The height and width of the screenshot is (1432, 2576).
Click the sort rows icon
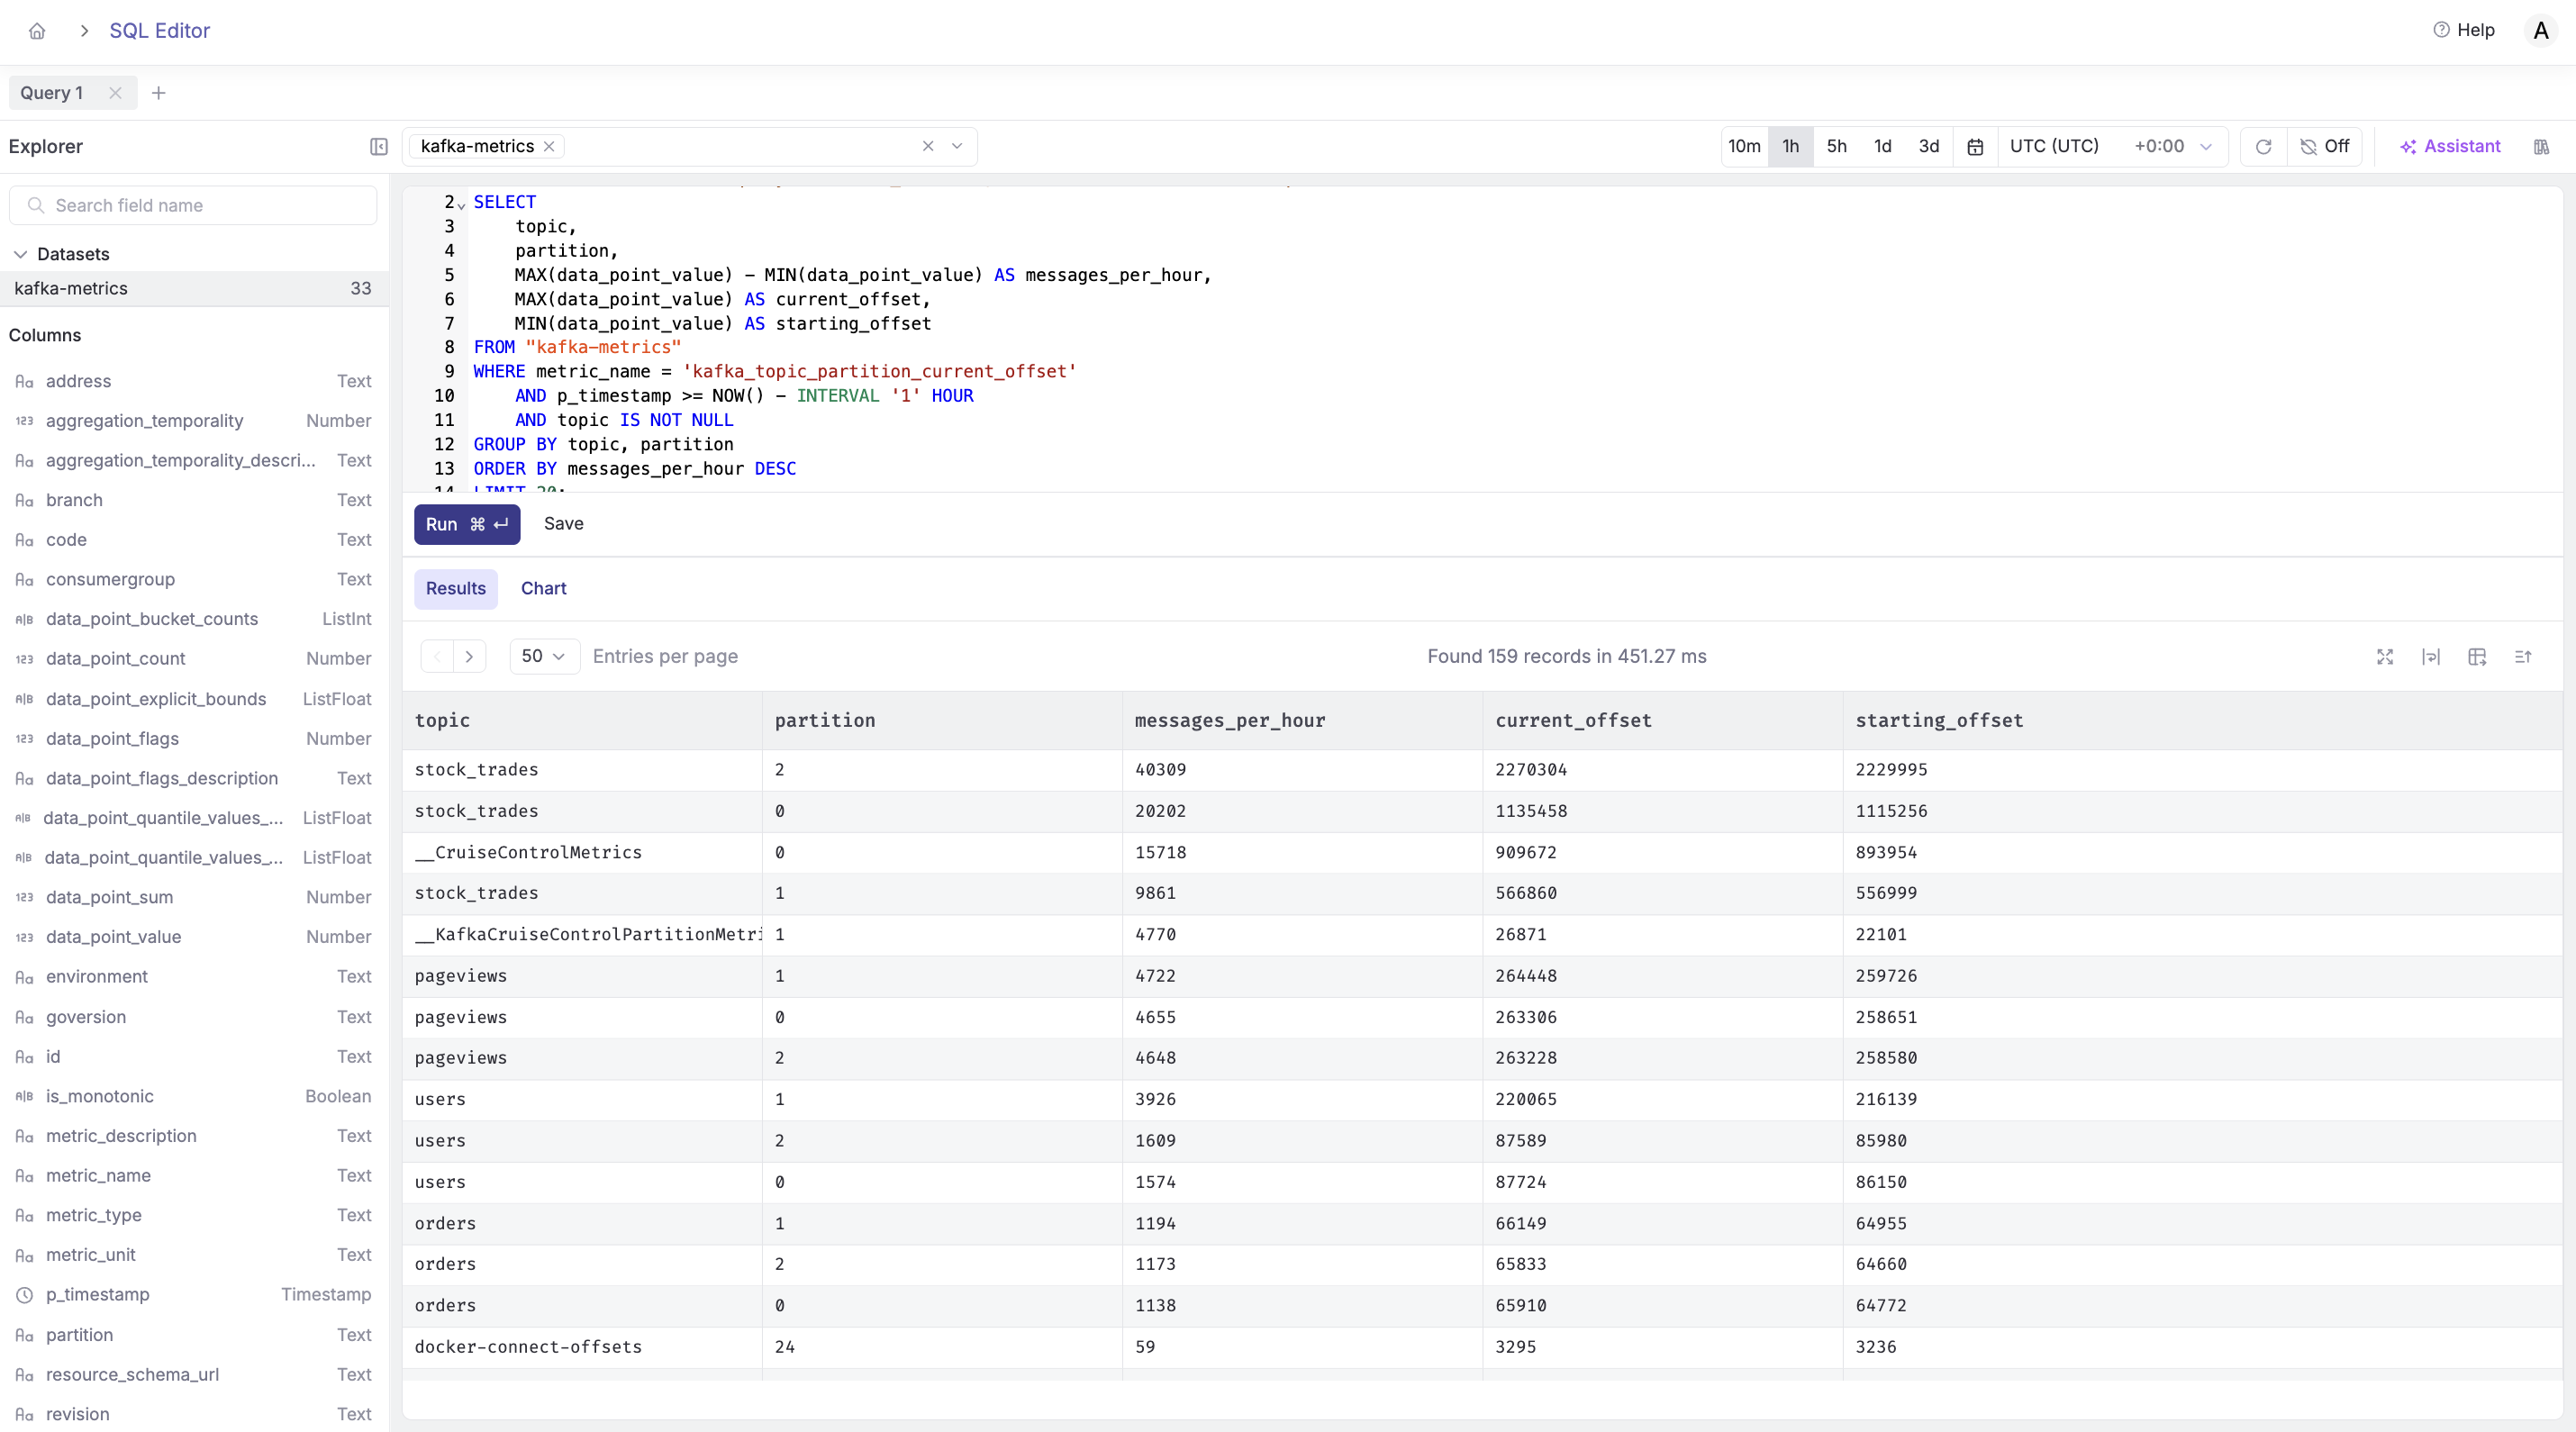click(x=2523, y=657)
